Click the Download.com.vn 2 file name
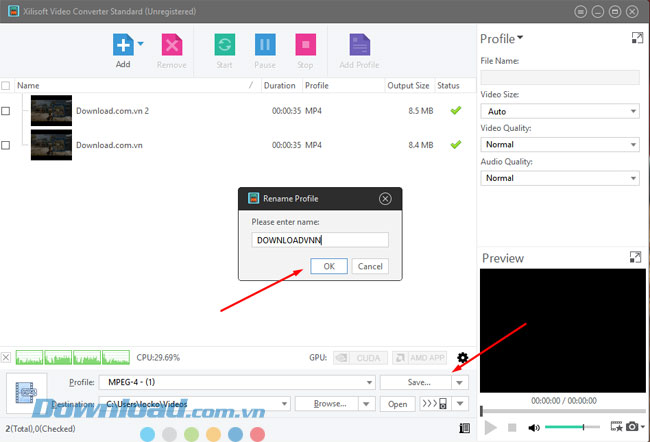Image resolution: width=650 pixels, height=442 pixels. tap(112, 111)
